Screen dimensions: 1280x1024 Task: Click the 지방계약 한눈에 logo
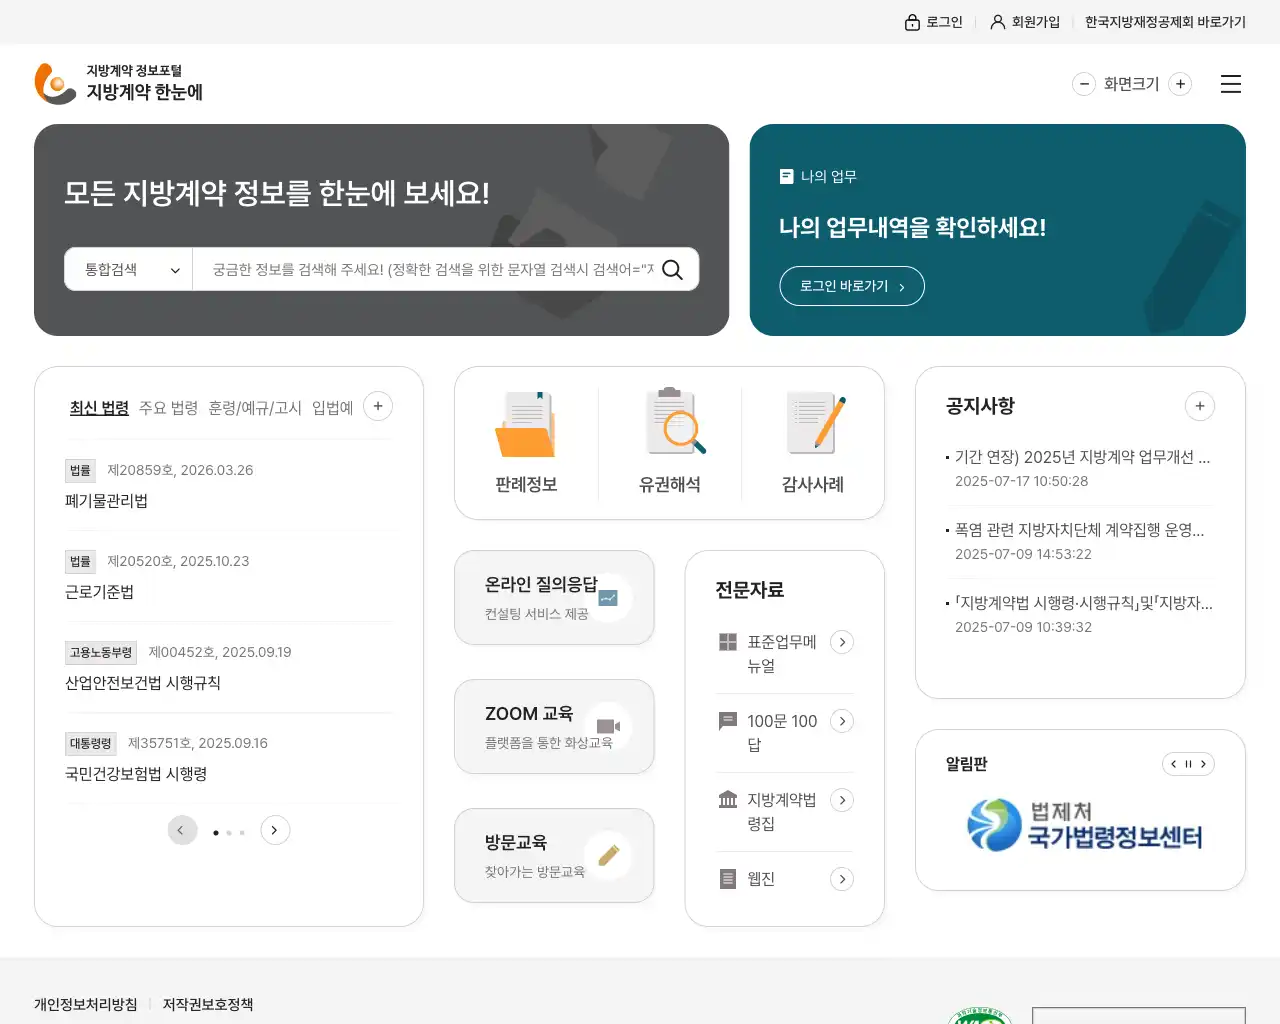(x=119, y=83)
